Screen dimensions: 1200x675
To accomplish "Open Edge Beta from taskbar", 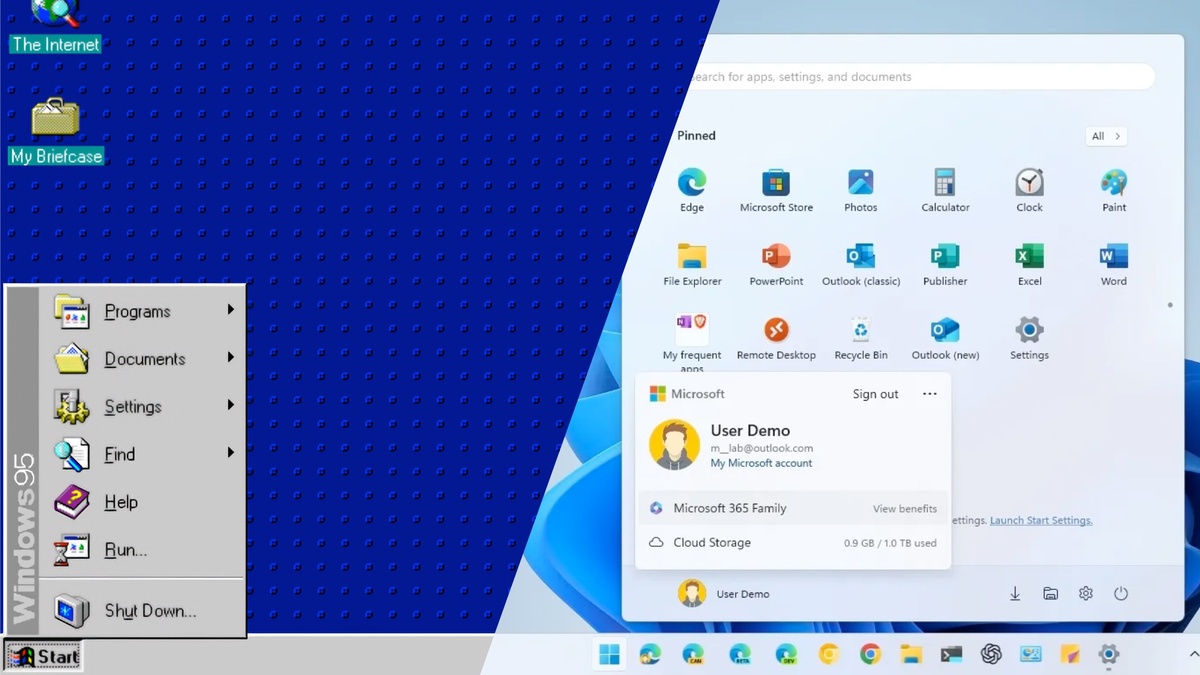I will (x=740, y=654).
